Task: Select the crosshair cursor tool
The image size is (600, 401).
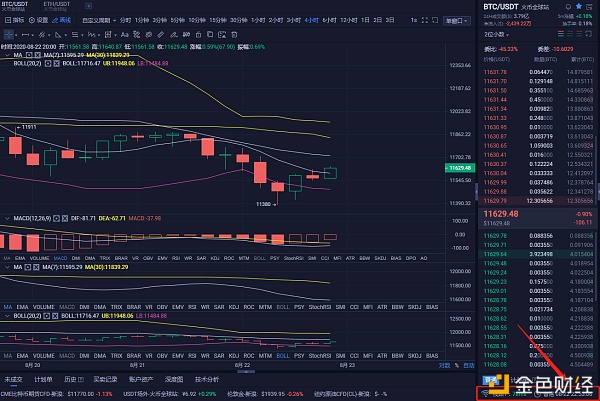Action: pyautogui.click(x=8, y=35)
